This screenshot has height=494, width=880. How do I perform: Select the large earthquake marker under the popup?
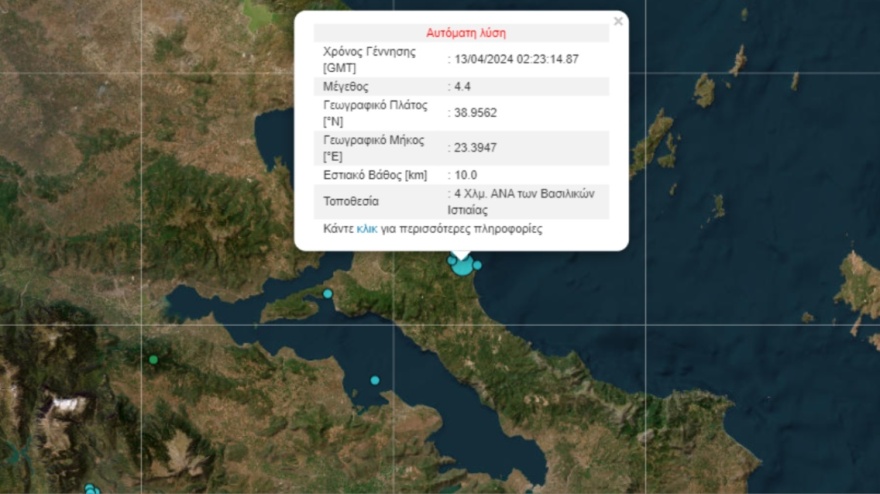pyautogui.click(x=462, y=266)
